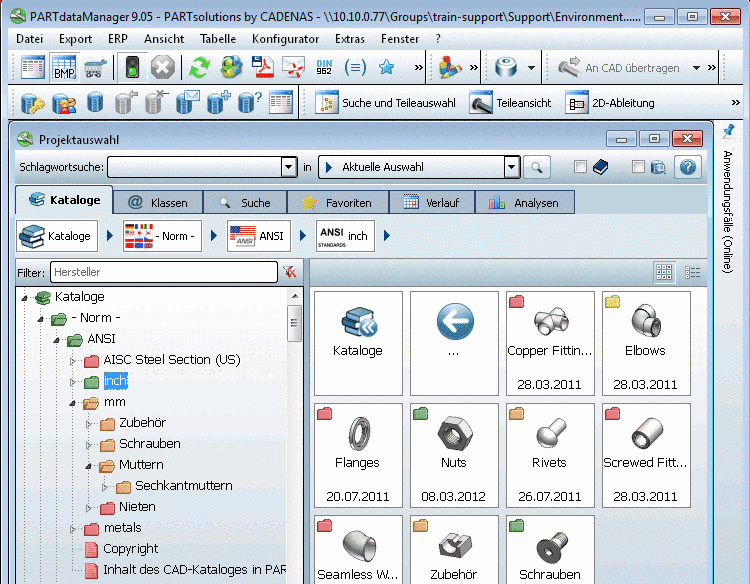
Task: Open the Schlagwortsuche dropdown arrow
Action: pos(288,167)
